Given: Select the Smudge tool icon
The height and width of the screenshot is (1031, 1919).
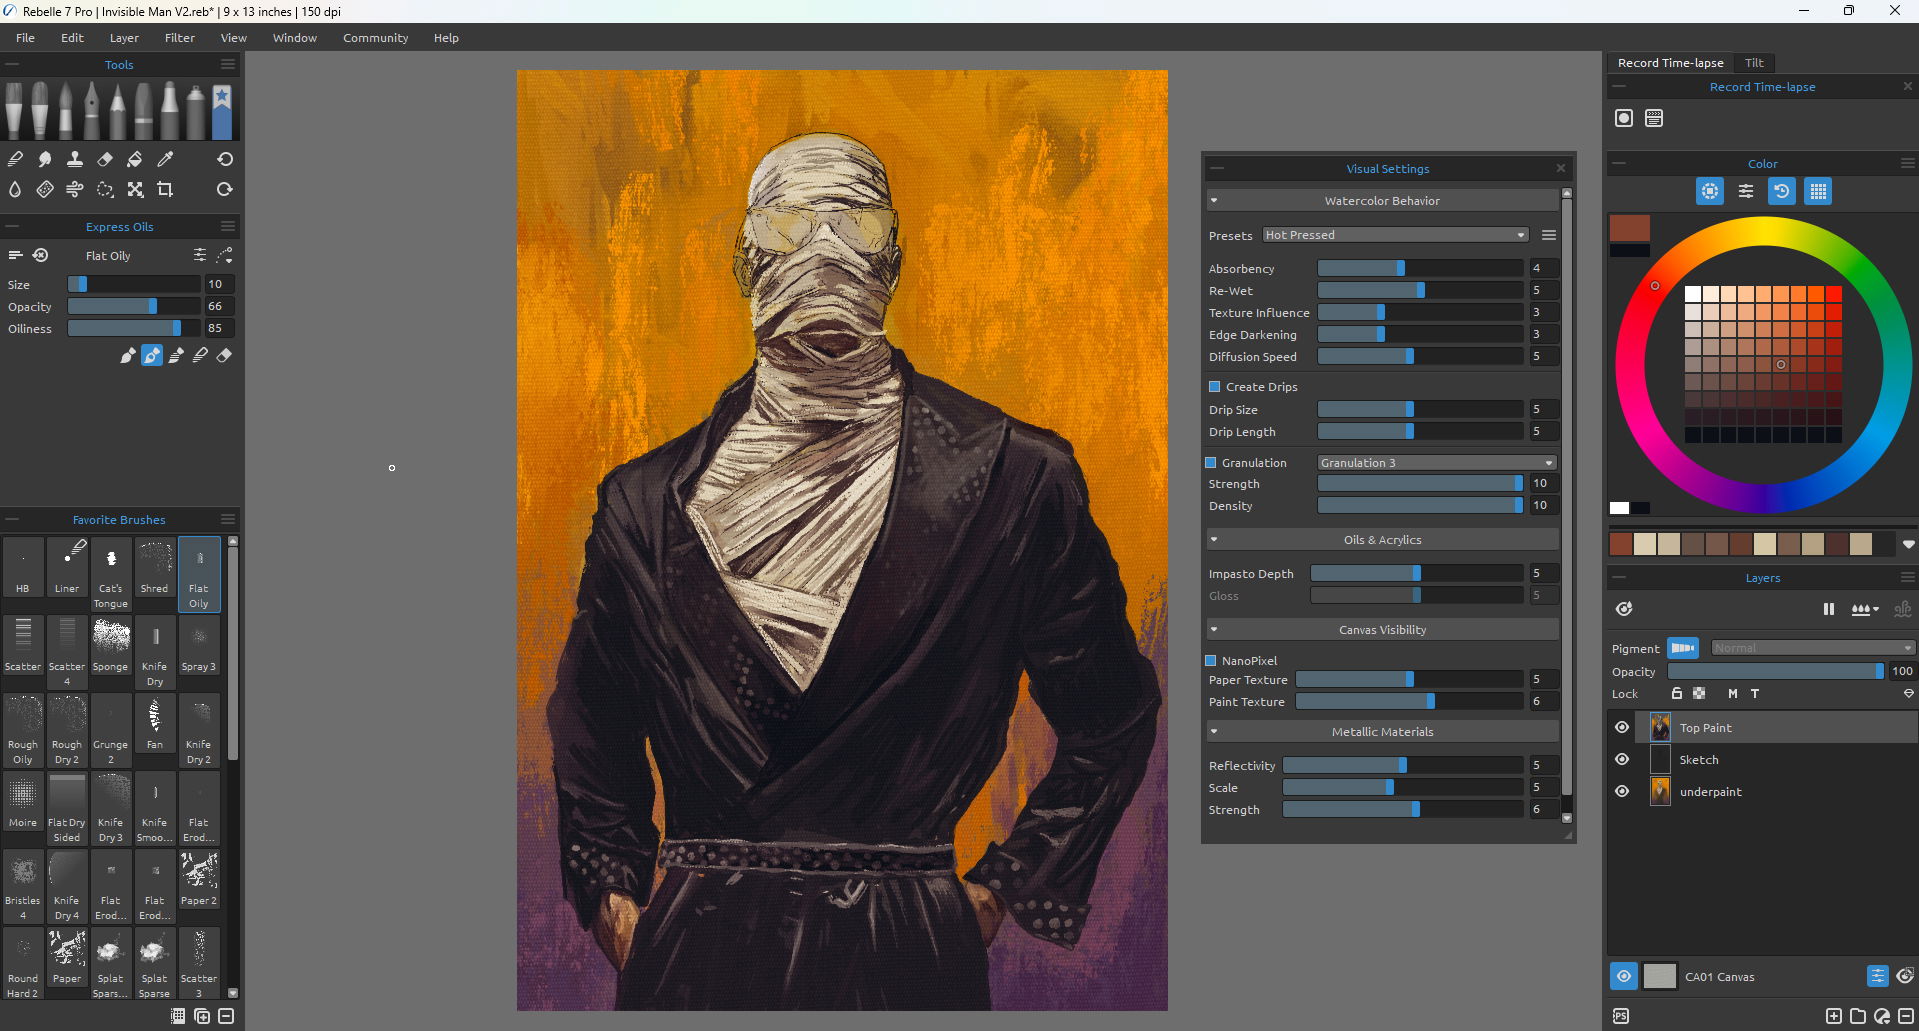Looking at the screenshot, I should point(45,159).
